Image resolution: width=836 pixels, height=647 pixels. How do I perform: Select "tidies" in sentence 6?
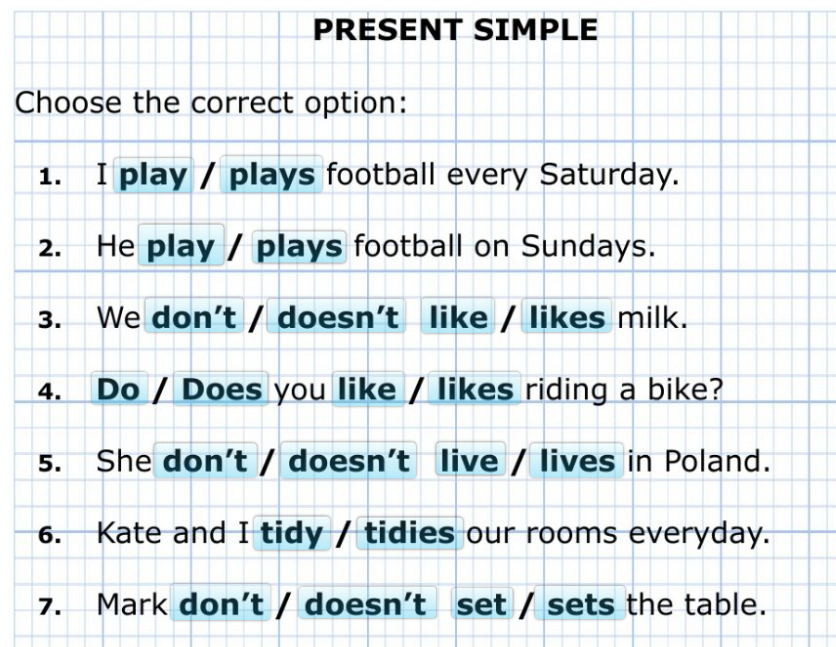point(409,534)
